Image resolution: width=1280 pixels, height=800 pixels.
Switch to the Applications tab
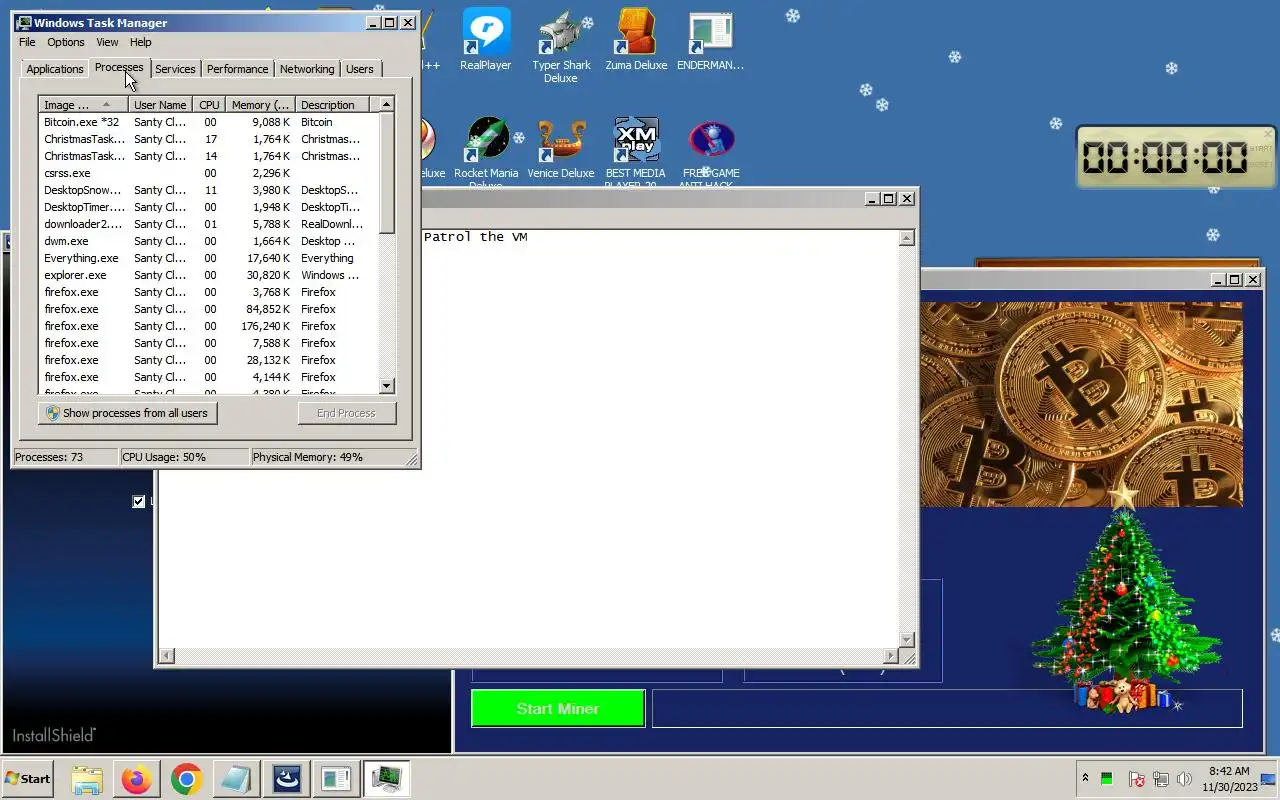(55, 69)
